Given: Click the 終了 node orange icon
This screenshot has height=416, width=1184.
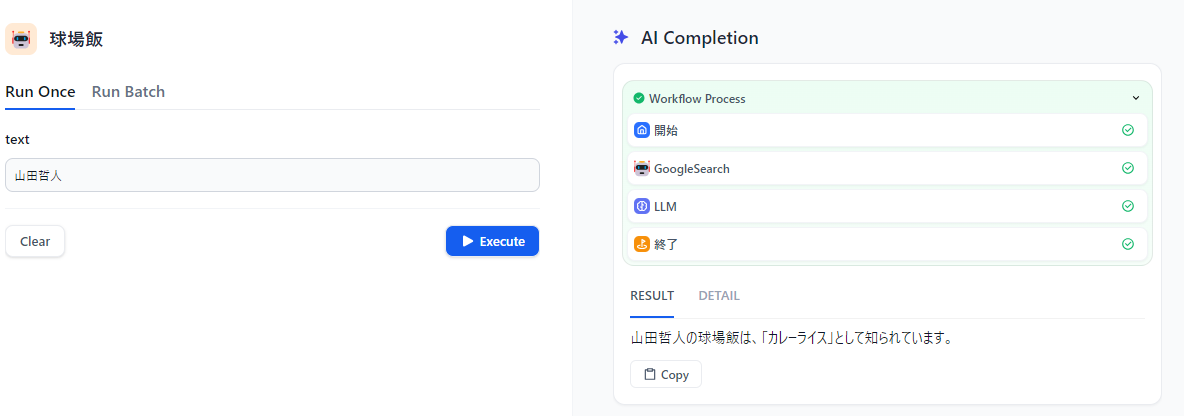Looking at the screenshot, I should (642, 244).
